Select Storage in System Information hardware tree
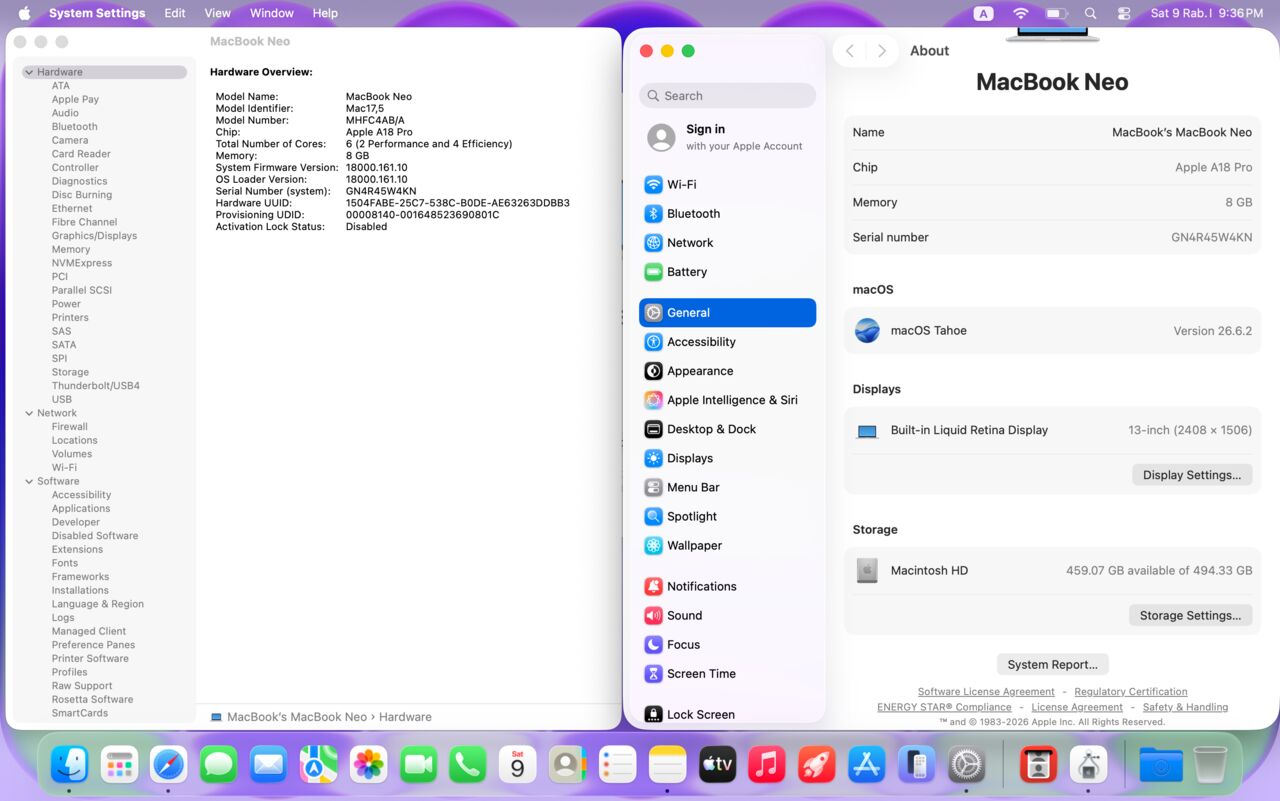 (70, 372)
